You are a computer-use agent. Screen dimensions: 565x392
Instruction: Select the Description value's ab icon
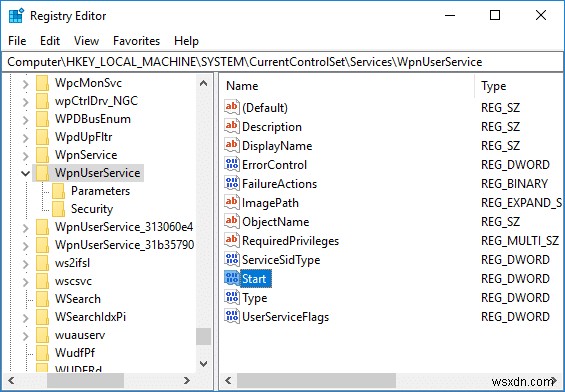click(x=232, y=126)
